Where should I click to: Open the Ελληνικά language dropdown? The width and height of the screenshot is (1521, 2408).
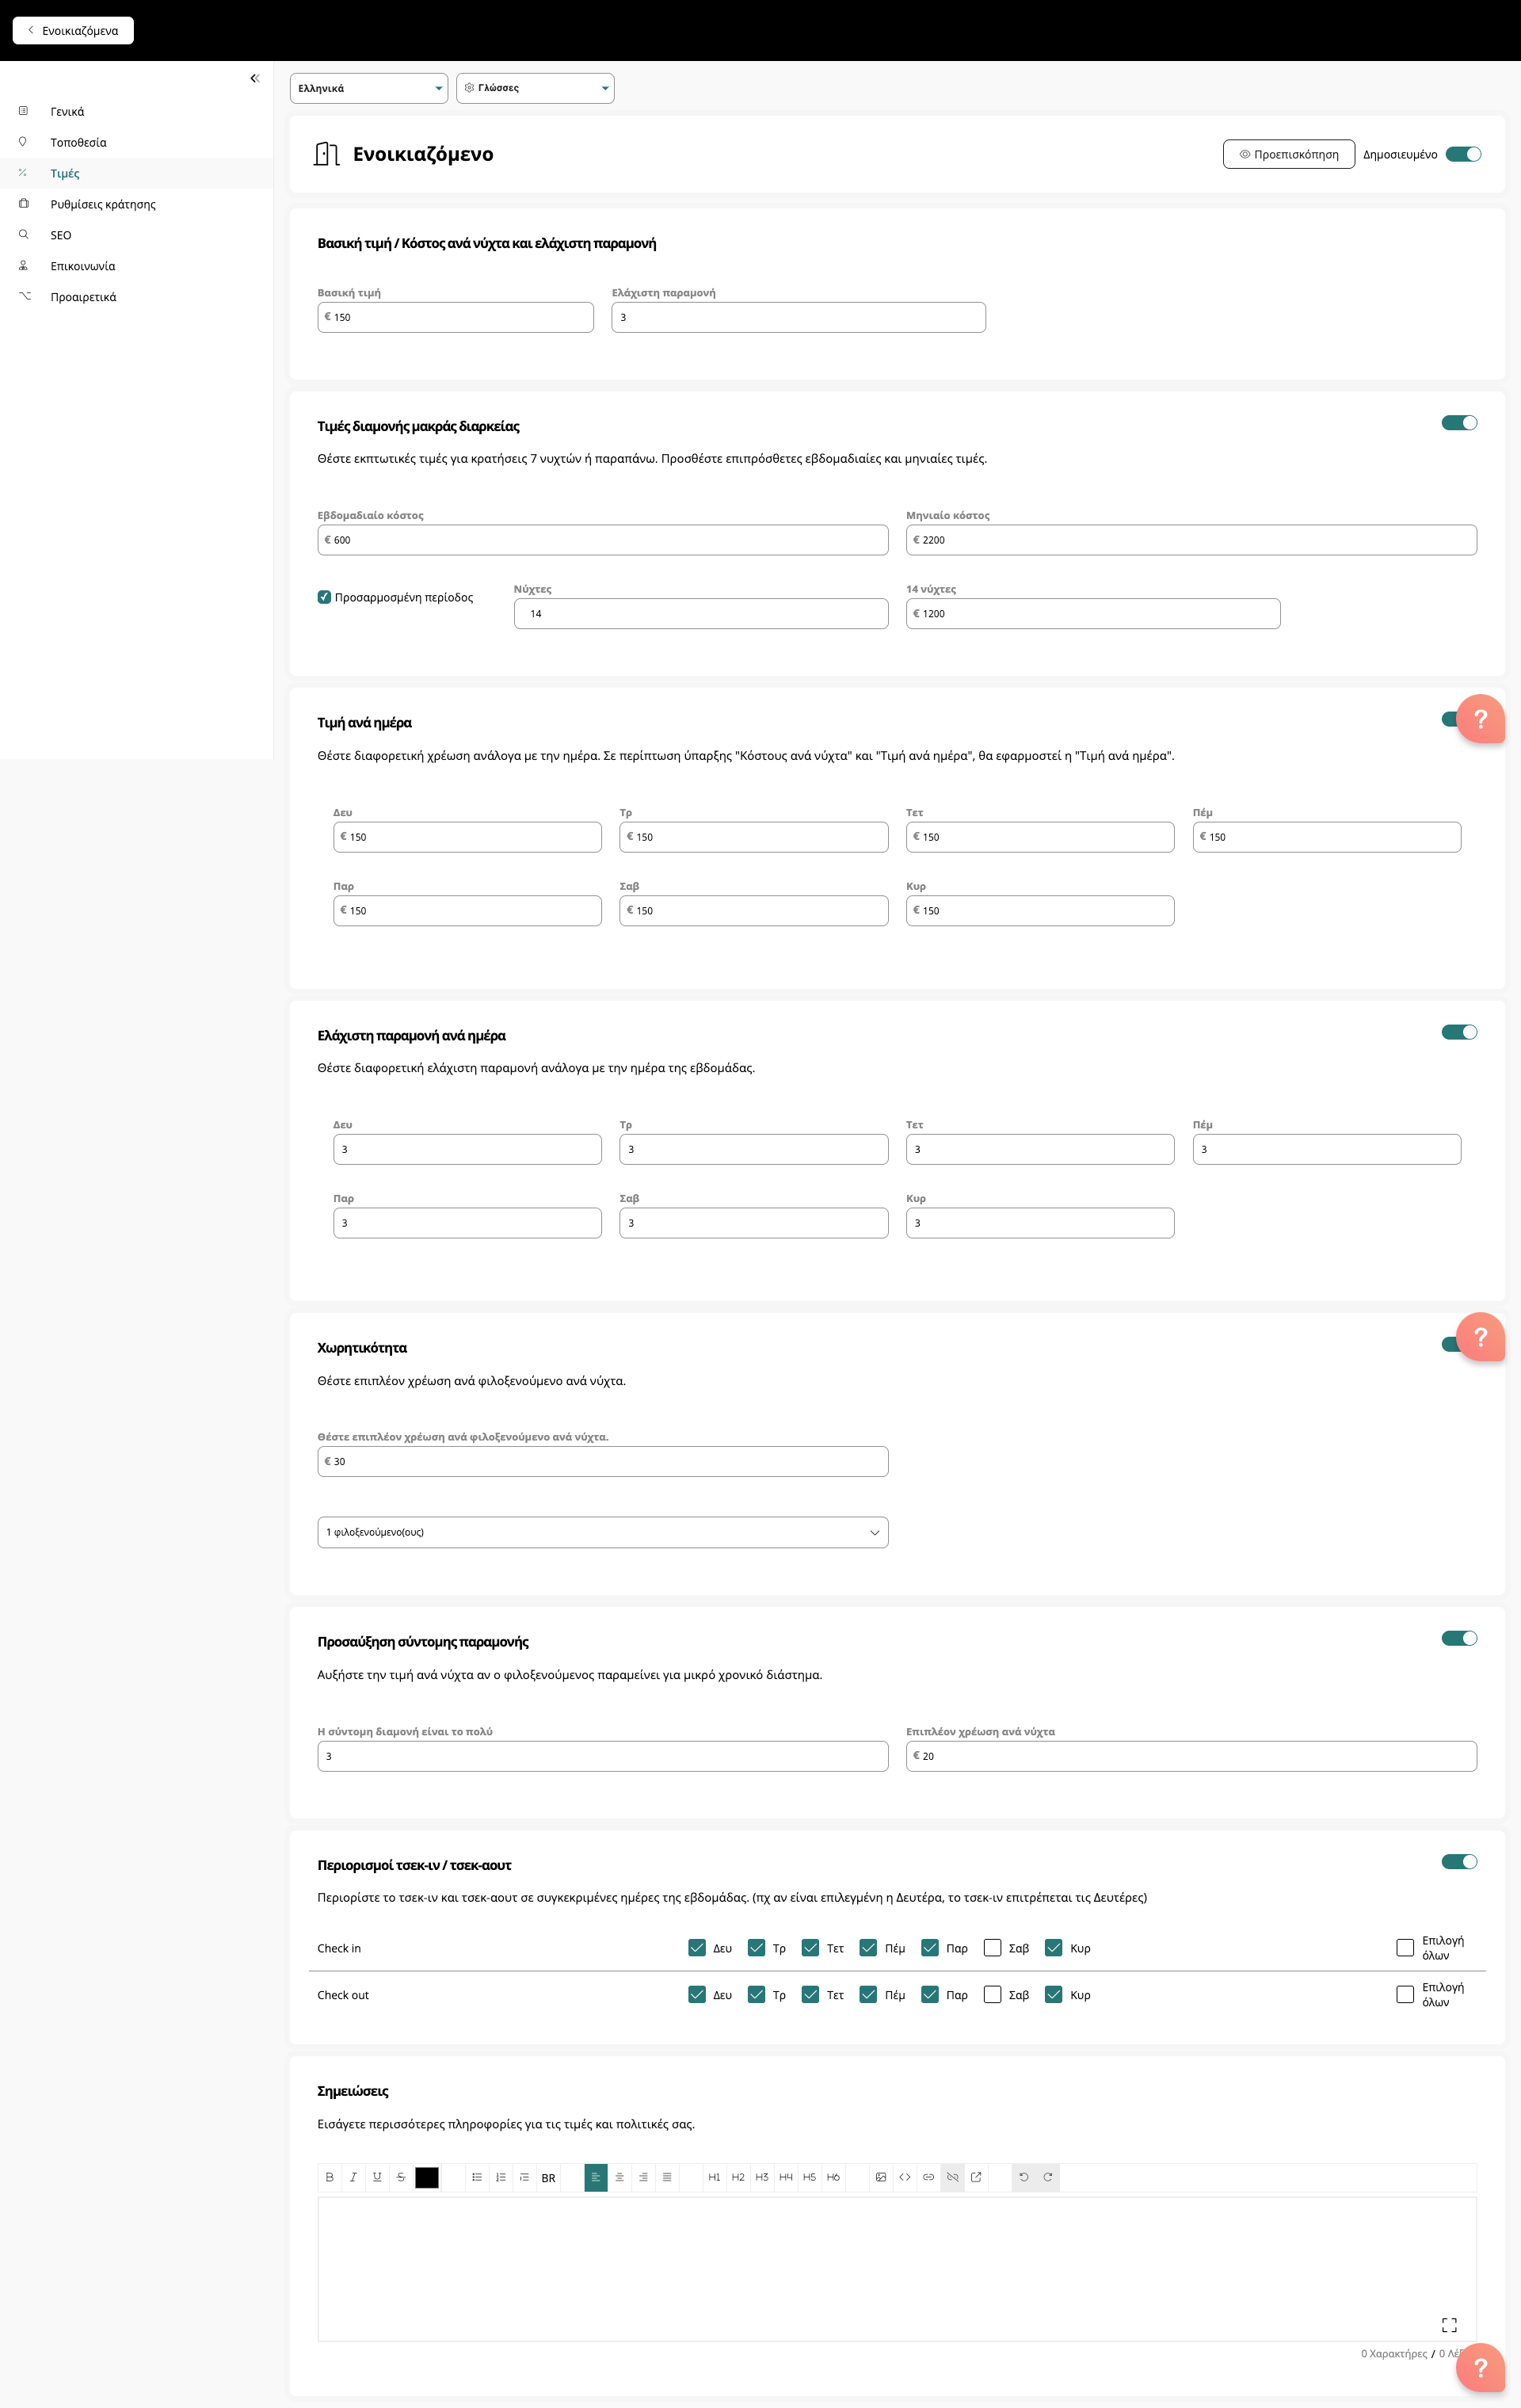click(x=369, y=88)
